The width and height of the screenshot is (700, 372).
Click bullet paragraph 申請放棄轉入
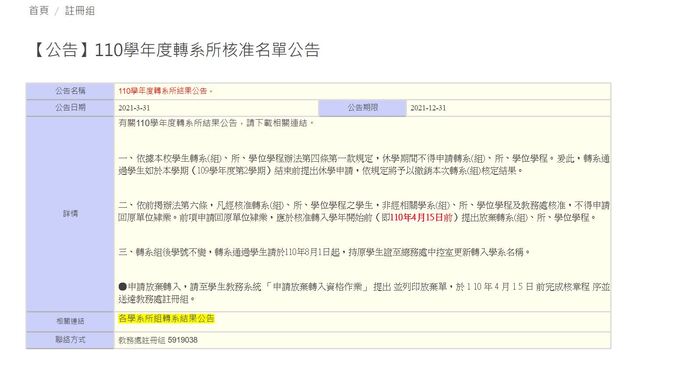[364, 293]
